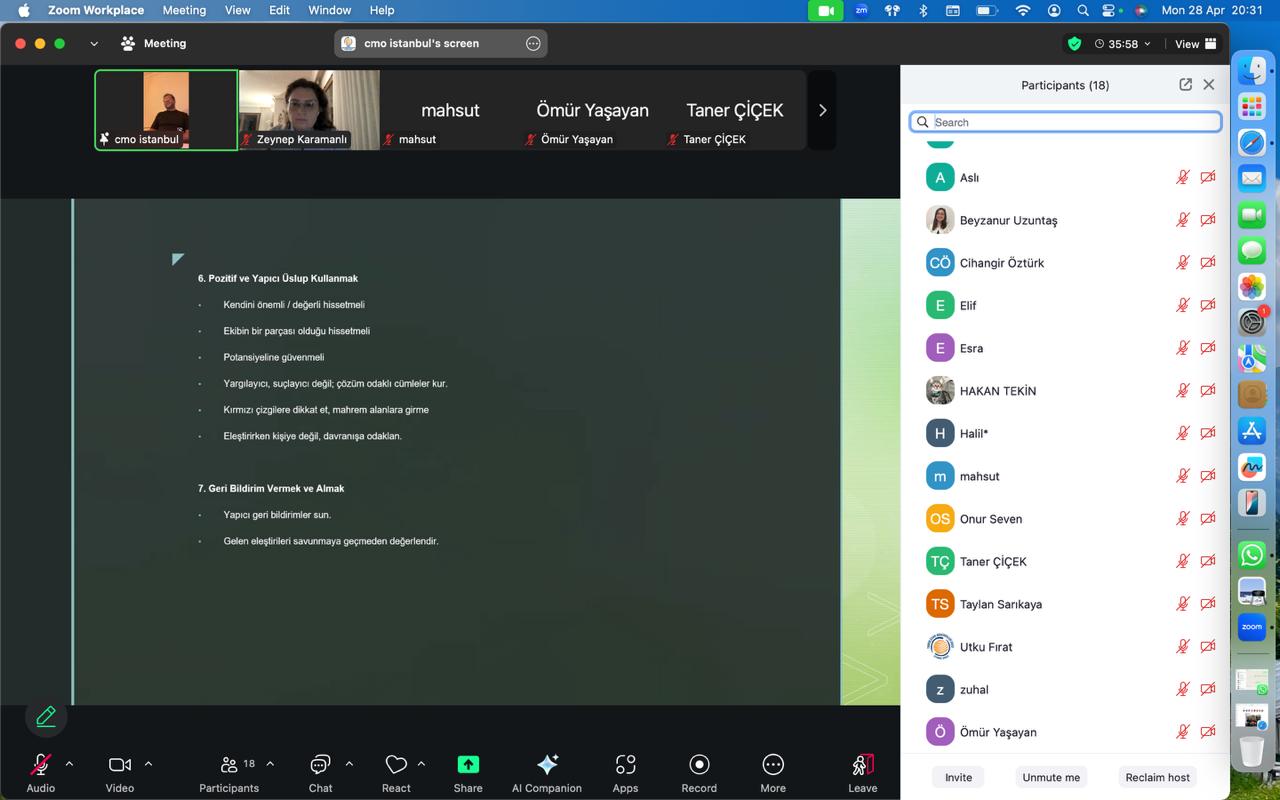Click the annotation pencil icon
1280x800 pixels.
point(46,716)
